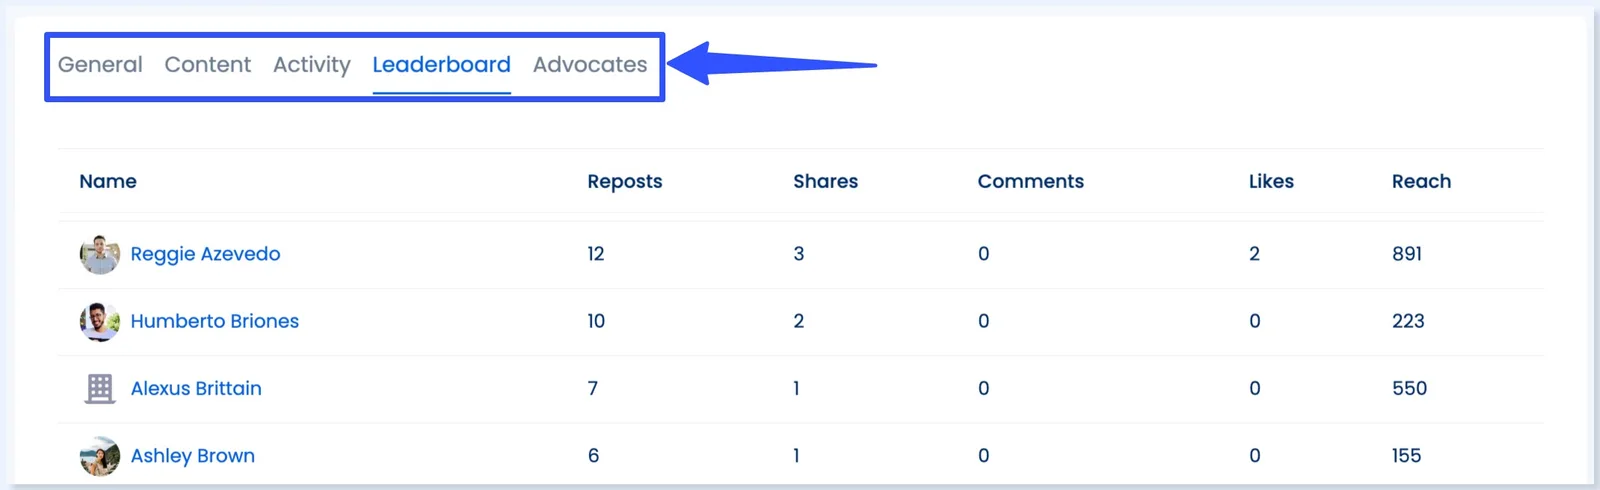
Task: Click Ashley Brown's profile avatar
Action: pos(100,456)
